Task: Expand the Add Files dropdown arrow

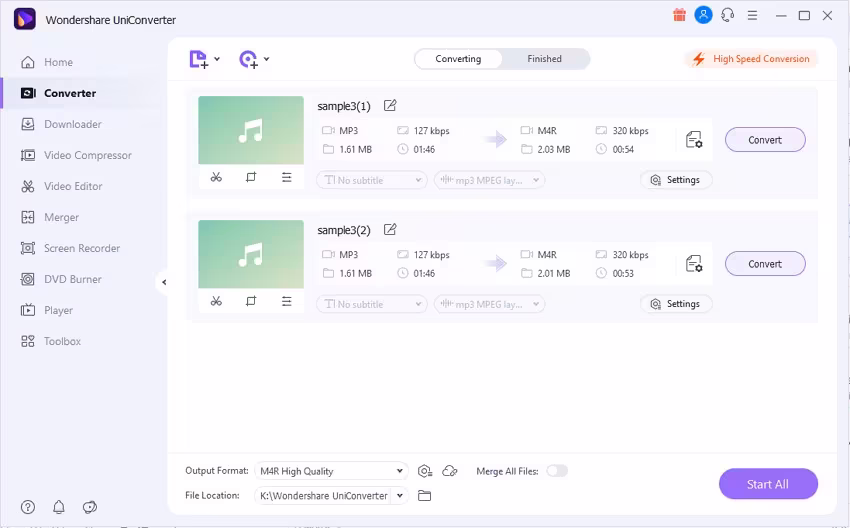Action: click(x=217, y=59)
